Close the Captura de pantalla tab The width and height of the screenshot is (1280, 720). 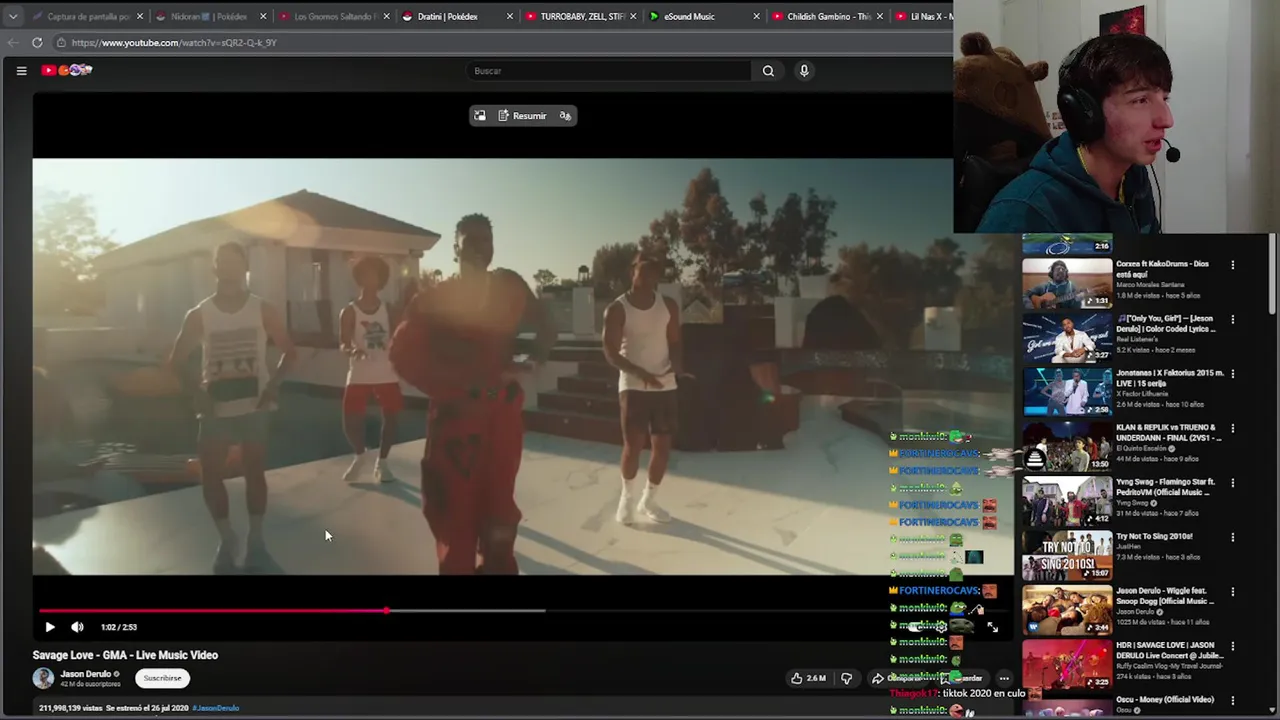point(140,16)
